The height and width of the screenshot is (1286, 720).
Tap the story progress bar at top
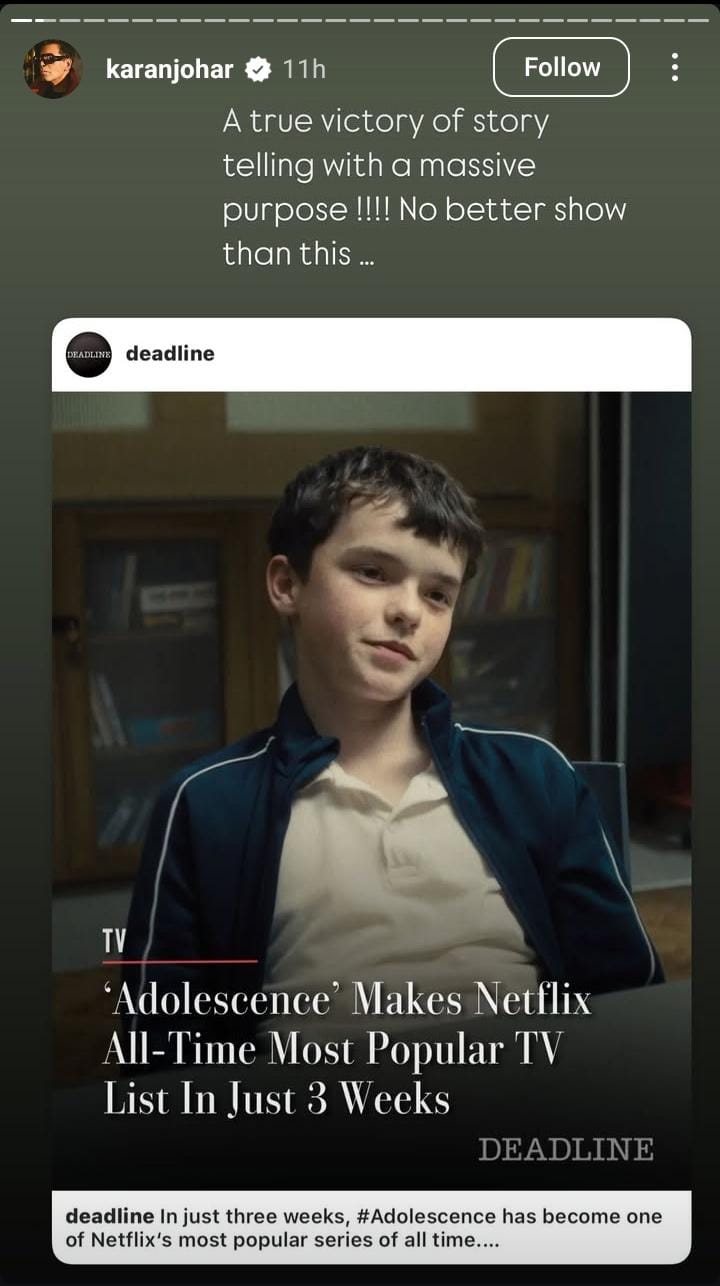click(x=360, y=19)
